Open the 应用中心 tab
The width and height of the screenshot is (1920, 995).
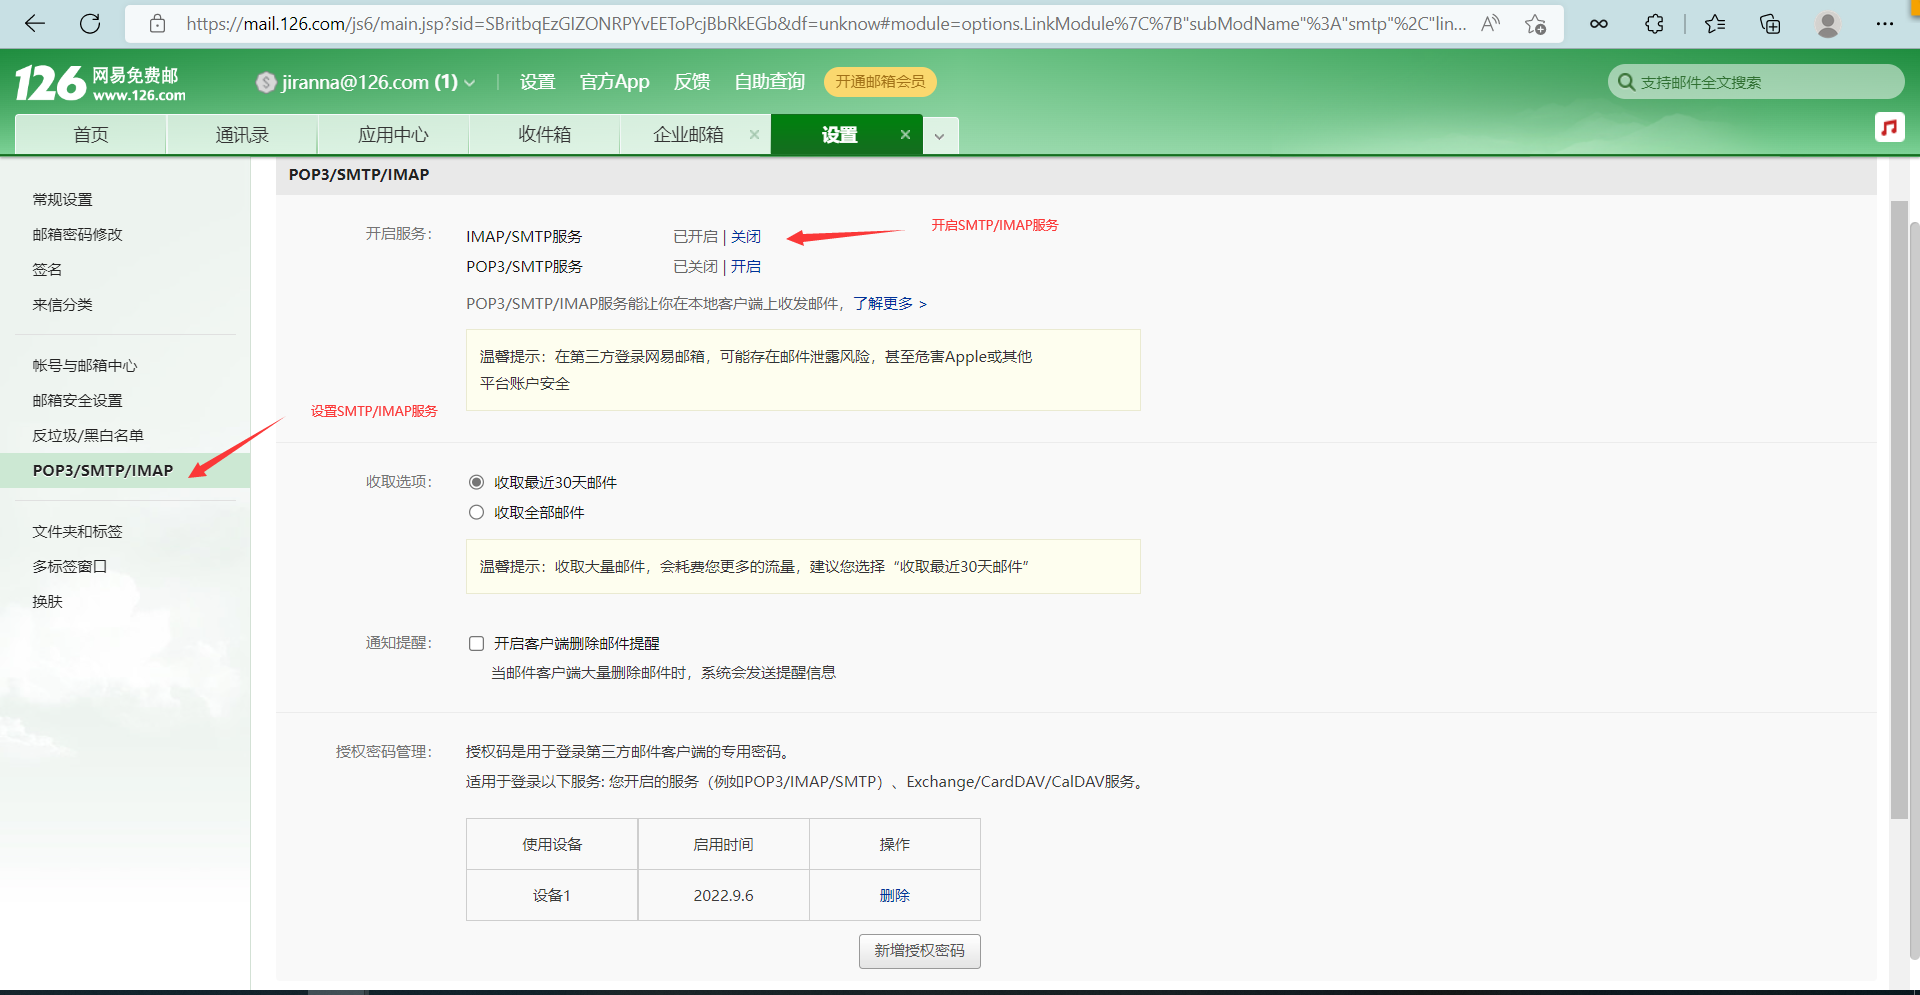point(393,135)
